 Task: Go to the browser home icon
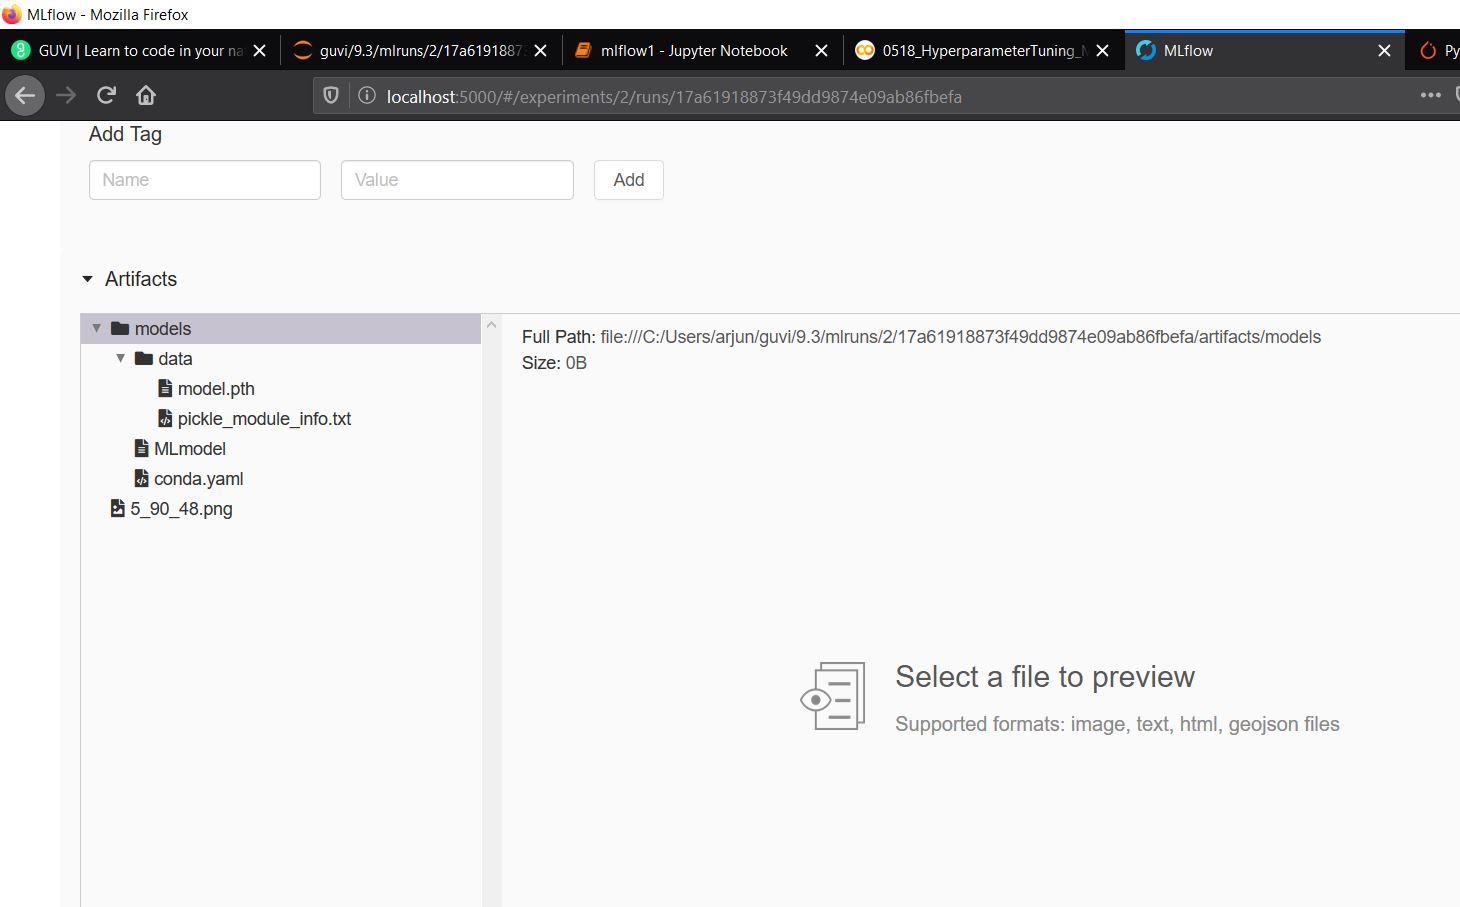point(146,96)
